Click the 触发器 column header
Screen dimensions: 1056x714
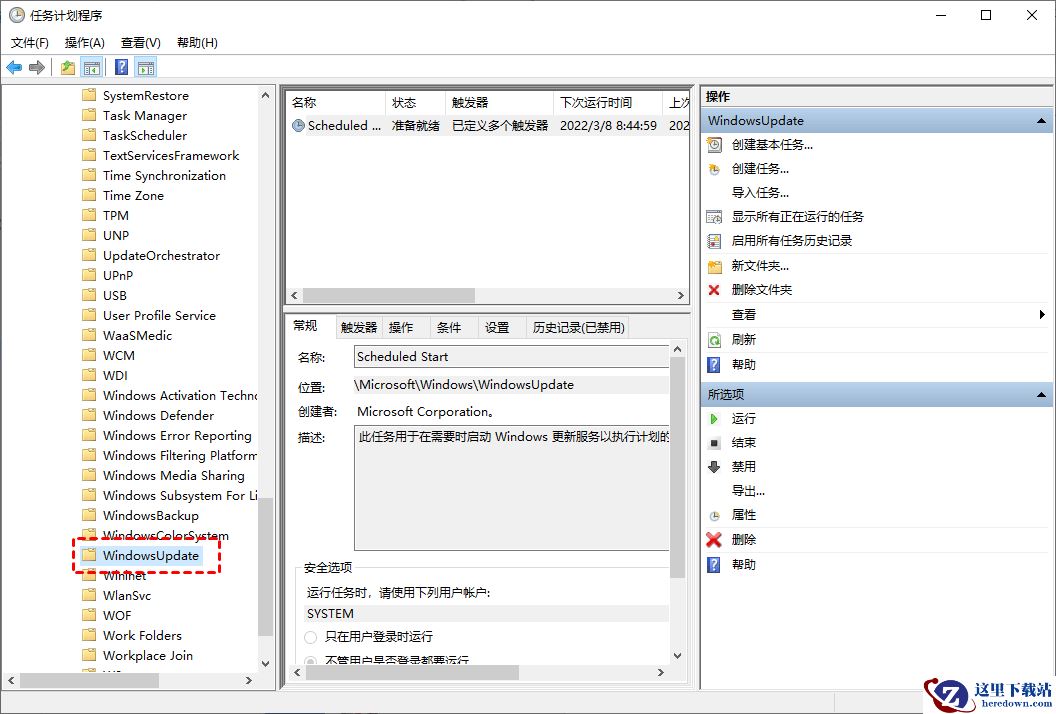click(499, 103)
